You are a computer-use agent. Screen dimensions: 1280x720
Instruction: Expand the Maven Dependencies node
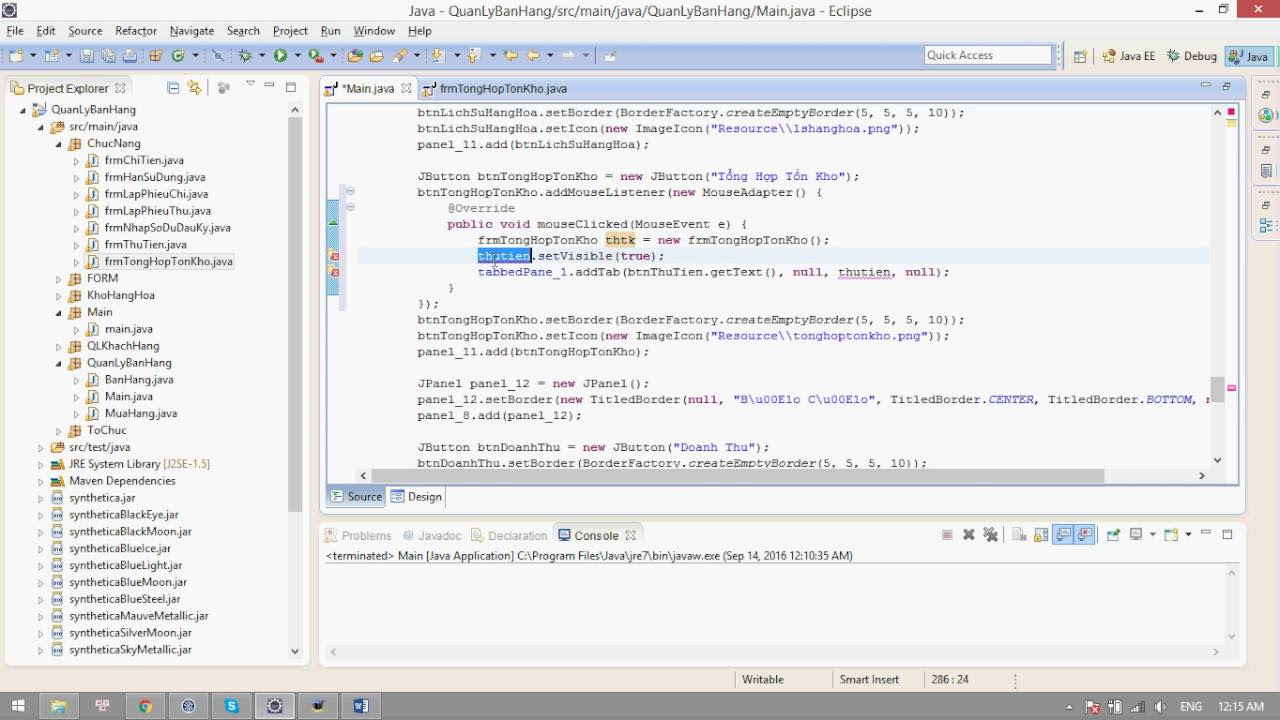click(x=40, y=481)
